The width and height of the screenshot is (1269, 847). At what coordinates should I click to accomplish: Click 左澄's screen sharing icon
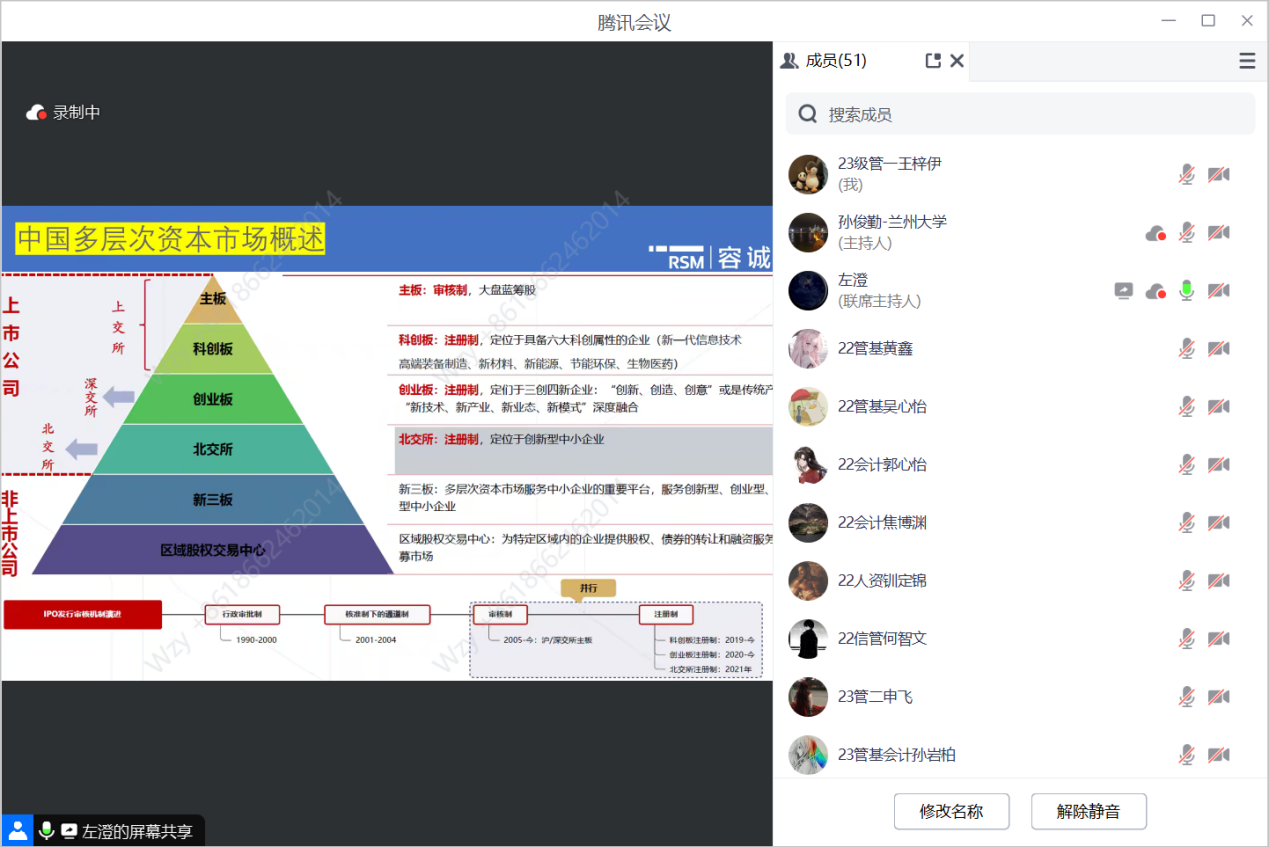click(1124, 291)
